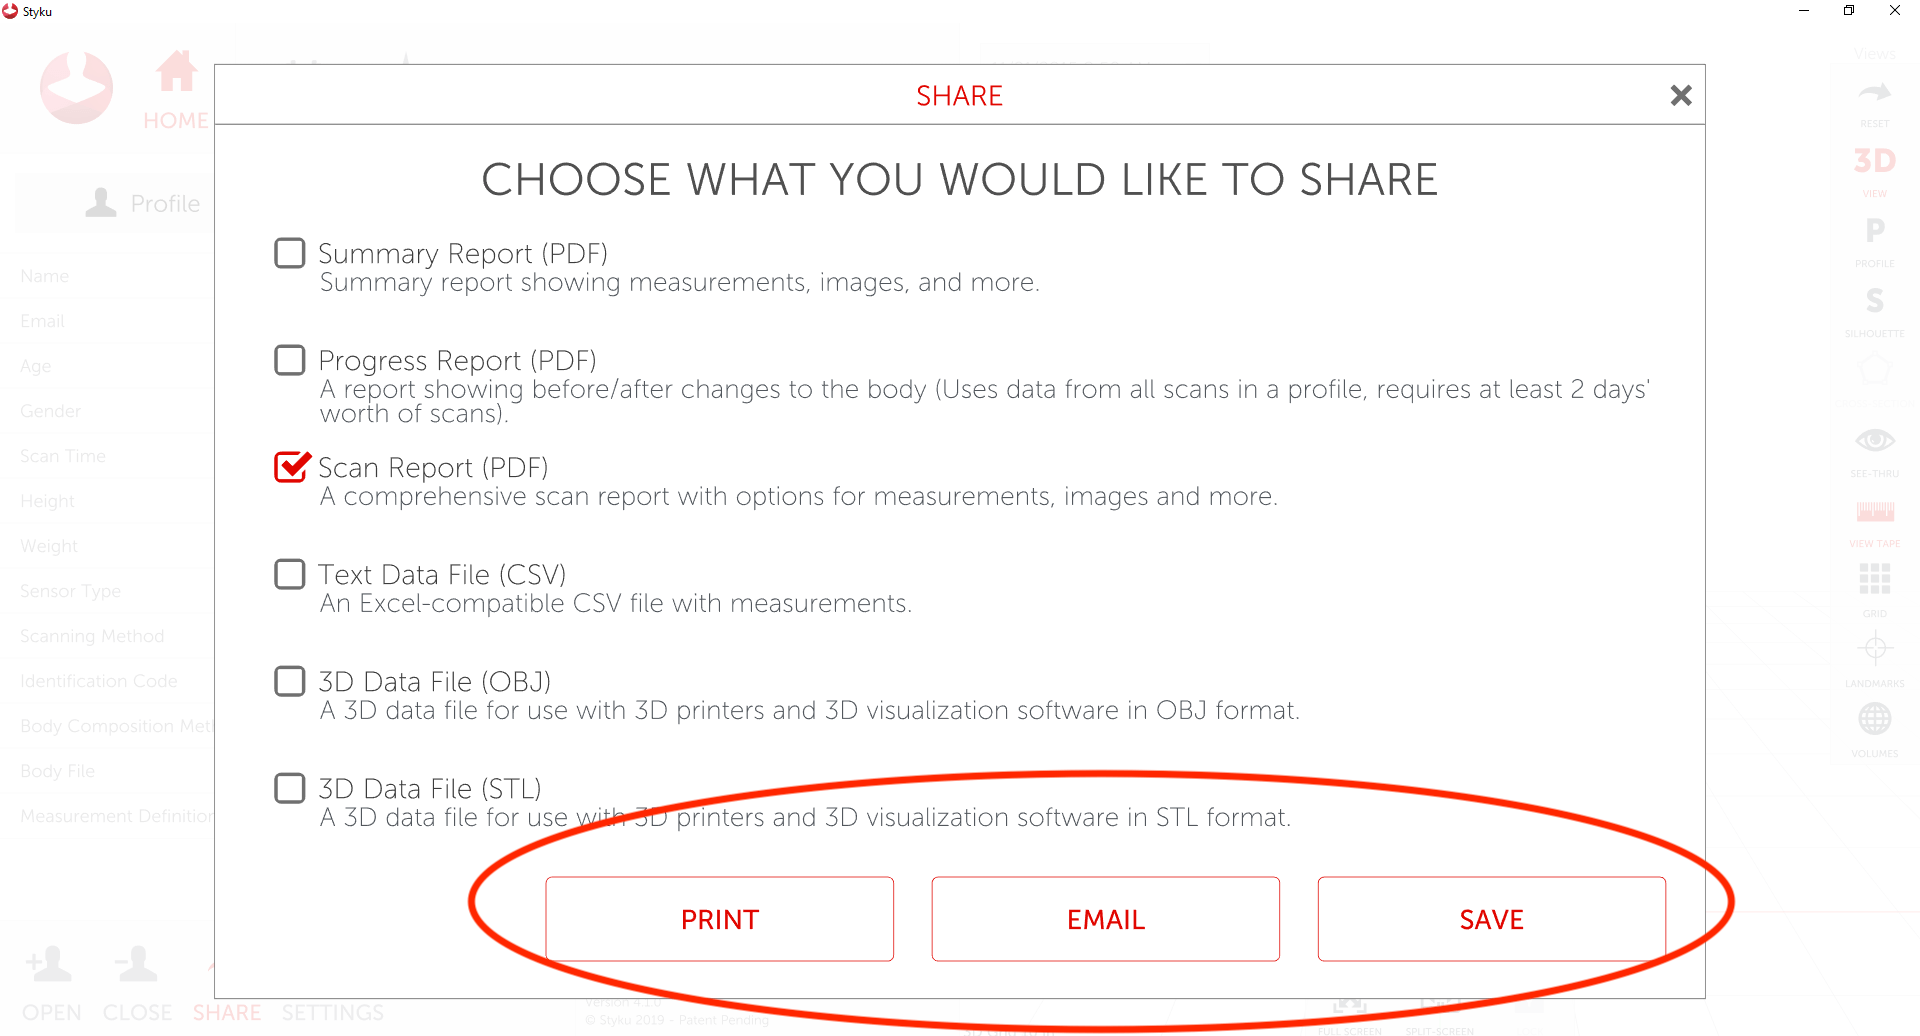Uncheck the Scan Report (PDF) checkbox

[x=290, y=467]
